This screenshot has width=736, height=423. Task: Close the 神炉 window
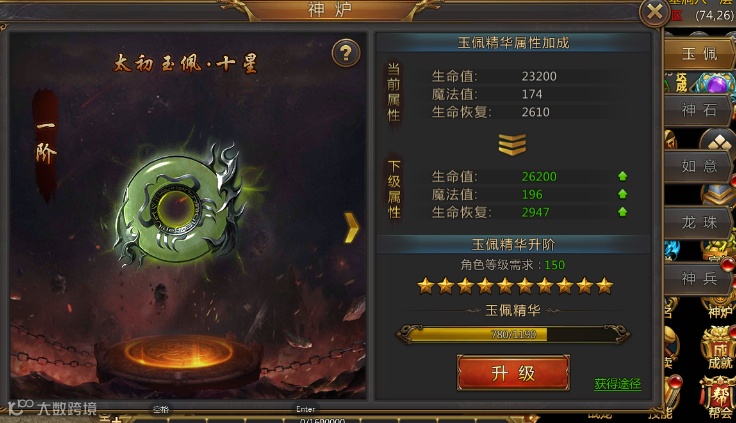tap(654, 12)
